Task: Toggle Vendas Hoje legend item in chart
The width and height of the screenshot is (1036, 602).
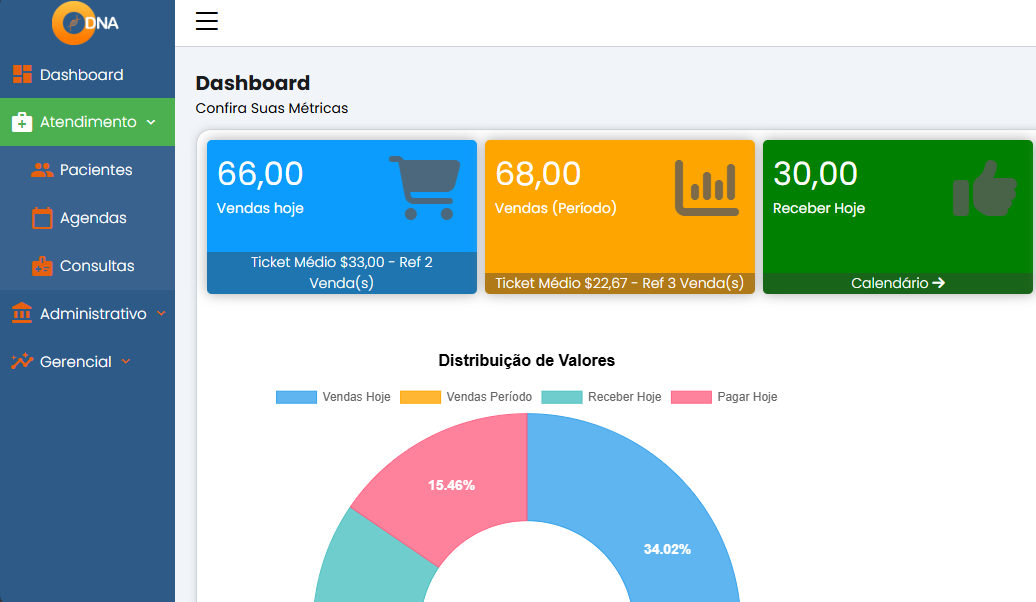Action: click(x=333, y=397)
